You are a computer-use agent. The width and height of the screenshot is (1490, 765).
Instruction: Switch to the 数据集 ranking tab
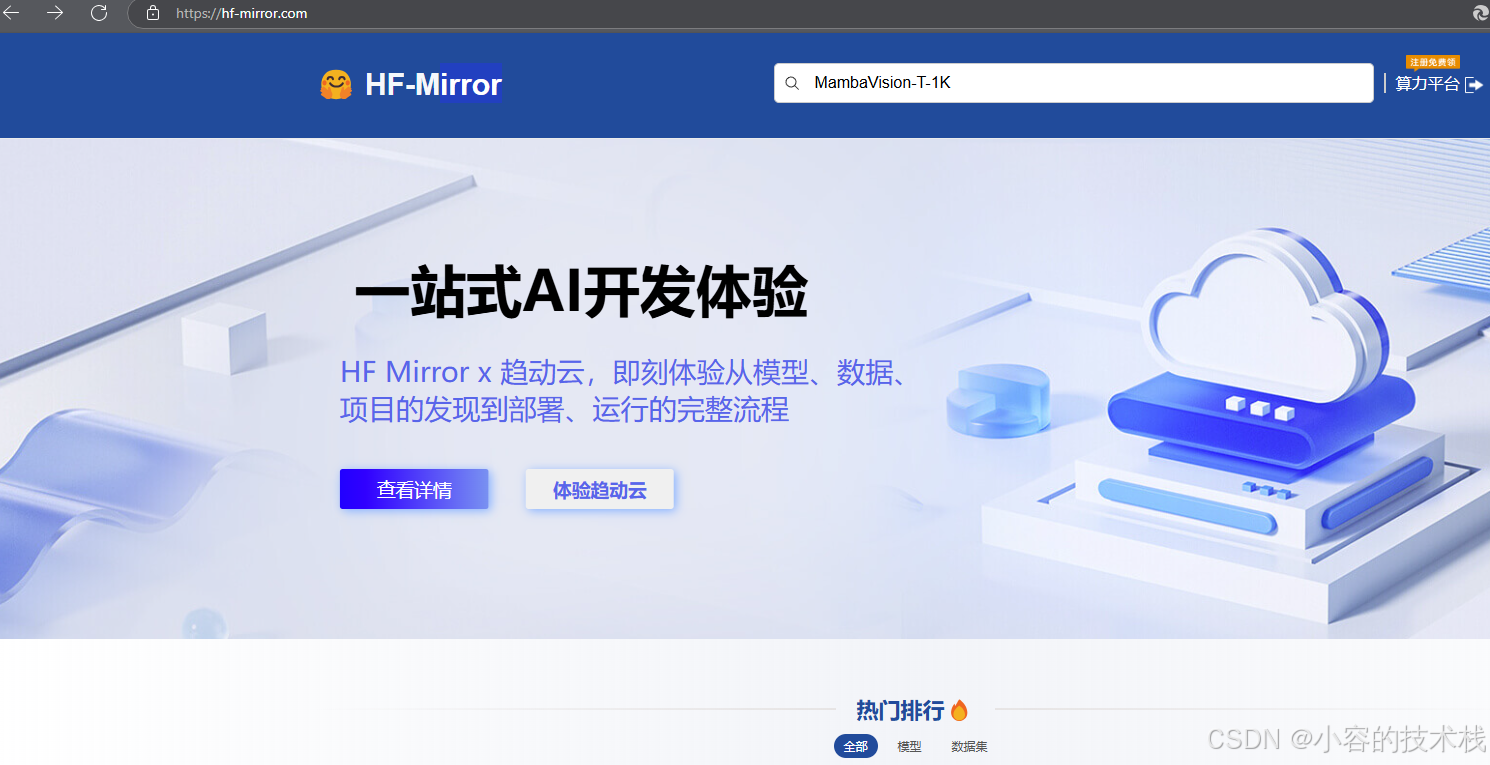point(969,747)
